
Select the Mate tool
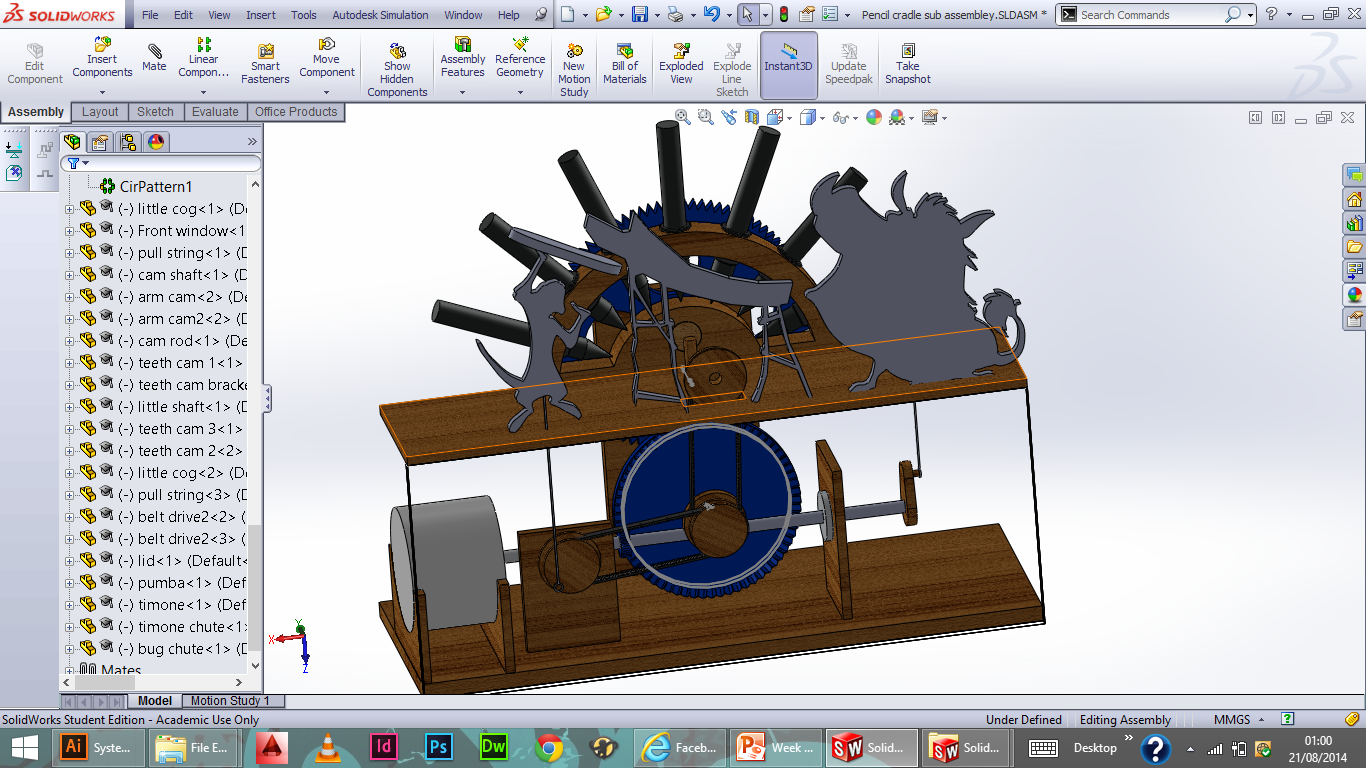pos(154,52)
